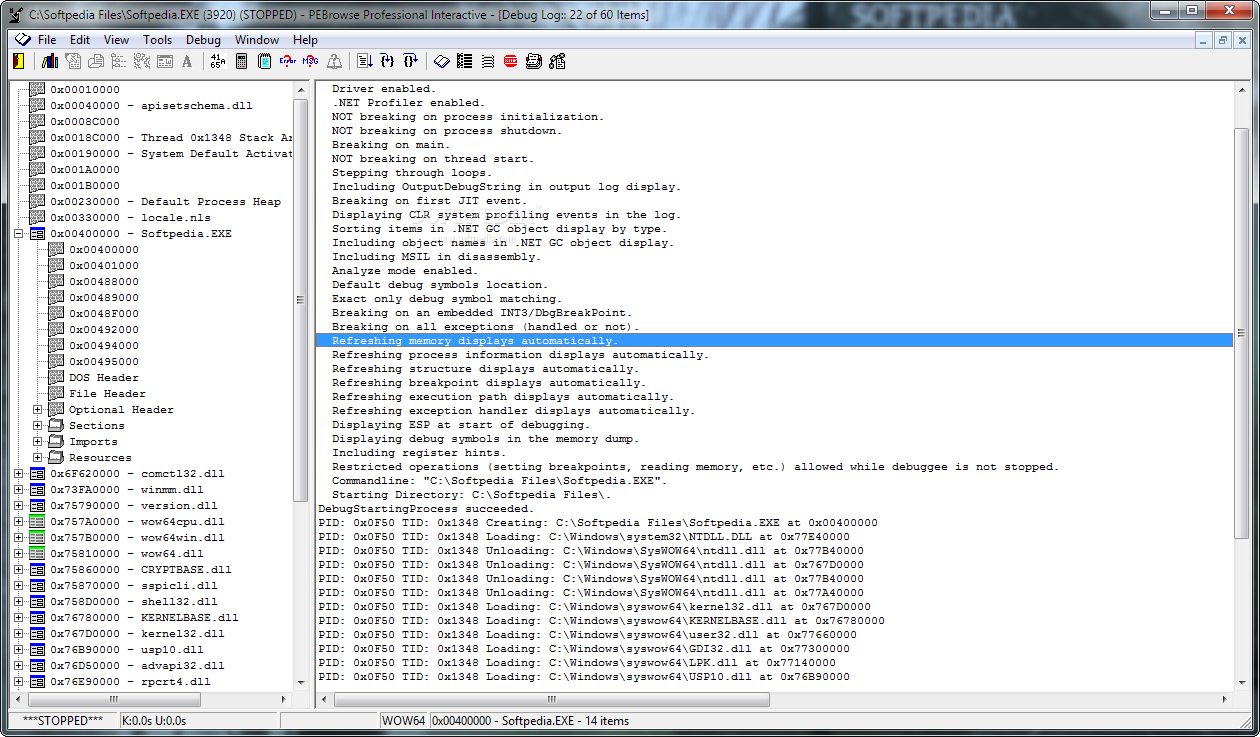Select highlighted 'Refreshing memory displays automatically.' line
Viewport: 1260px width, 737px height.
[x=774, y=341]
